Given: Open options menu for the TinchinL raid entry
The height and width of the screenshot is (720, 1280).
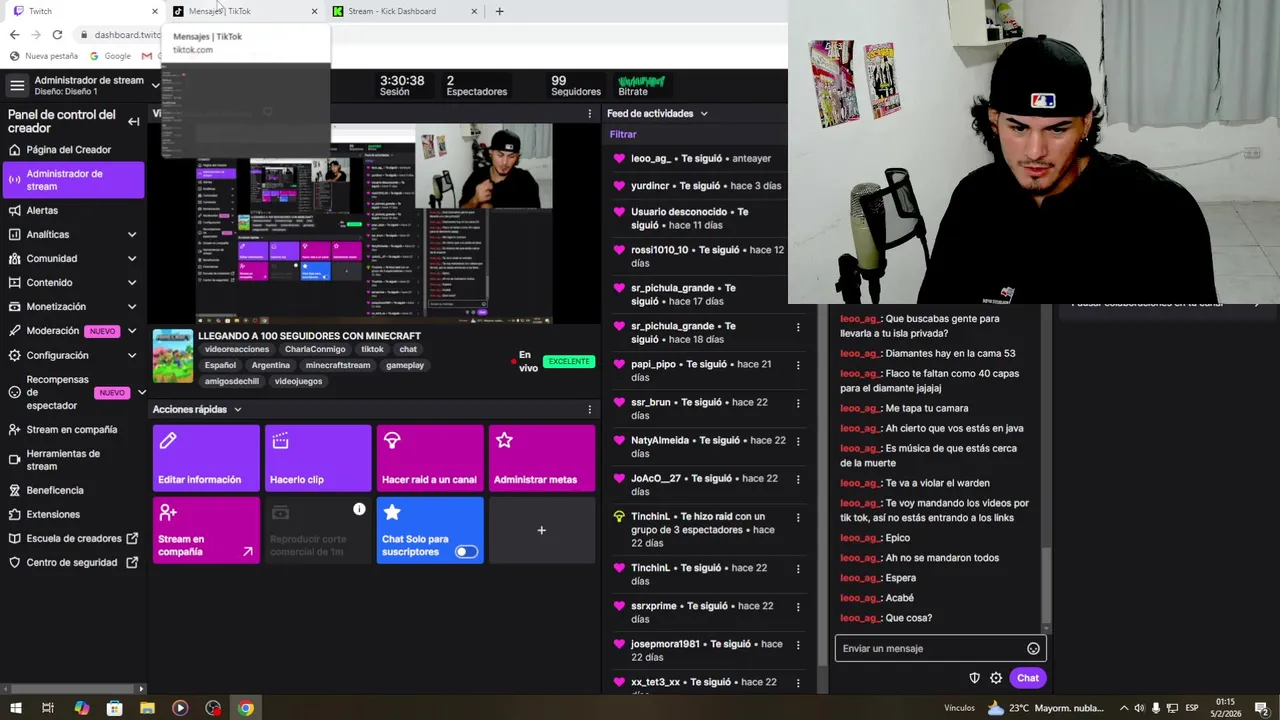Looking at the screenshot, I should (x=798, y=518).
